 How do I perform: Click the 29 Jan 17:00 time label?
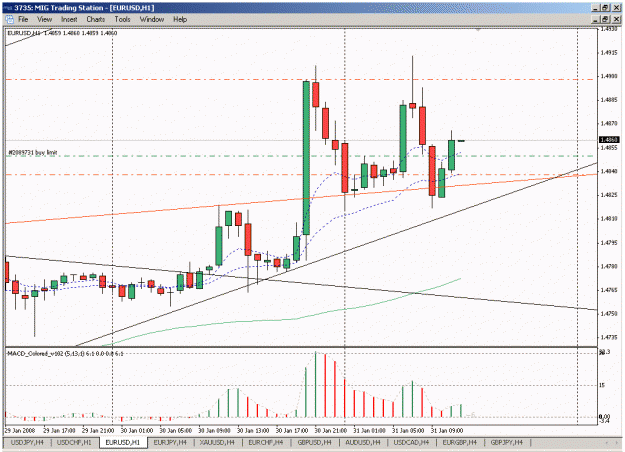click(x=59, y=431)
